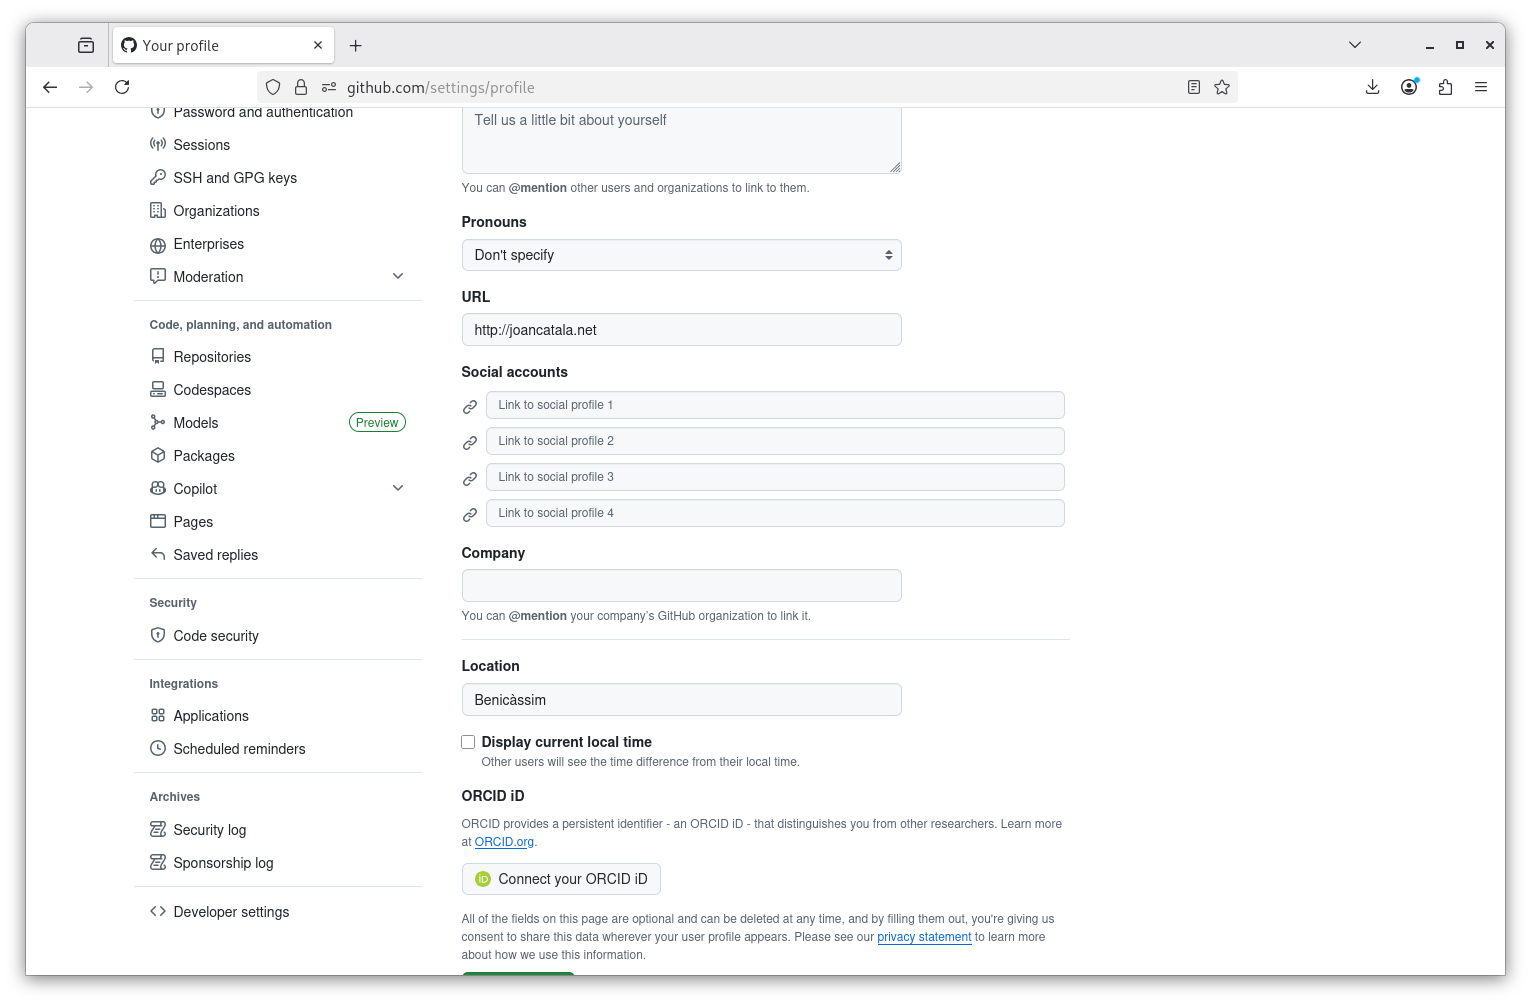This screenshot has width=1531, height=1004.
Task: Edit the Company input field
Action: point(681,585)
